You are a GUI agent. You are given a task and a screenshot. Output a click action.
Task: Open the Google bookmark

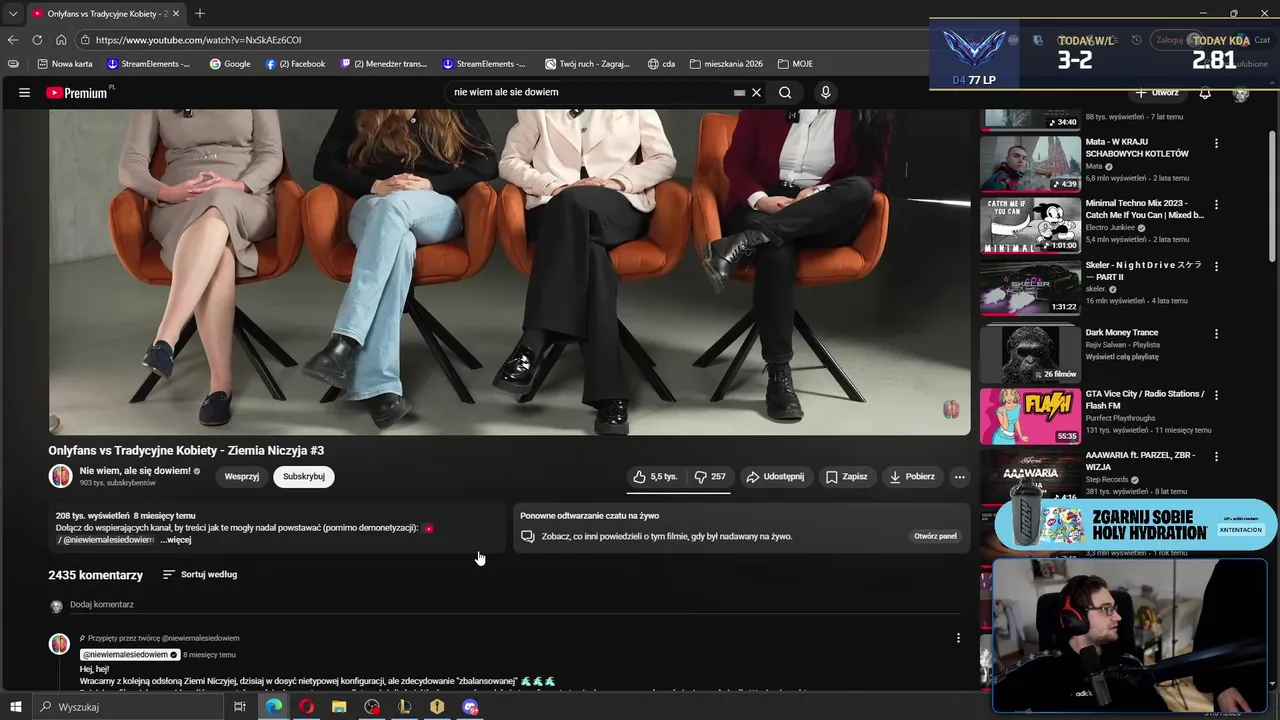click(x=230, y=64)
